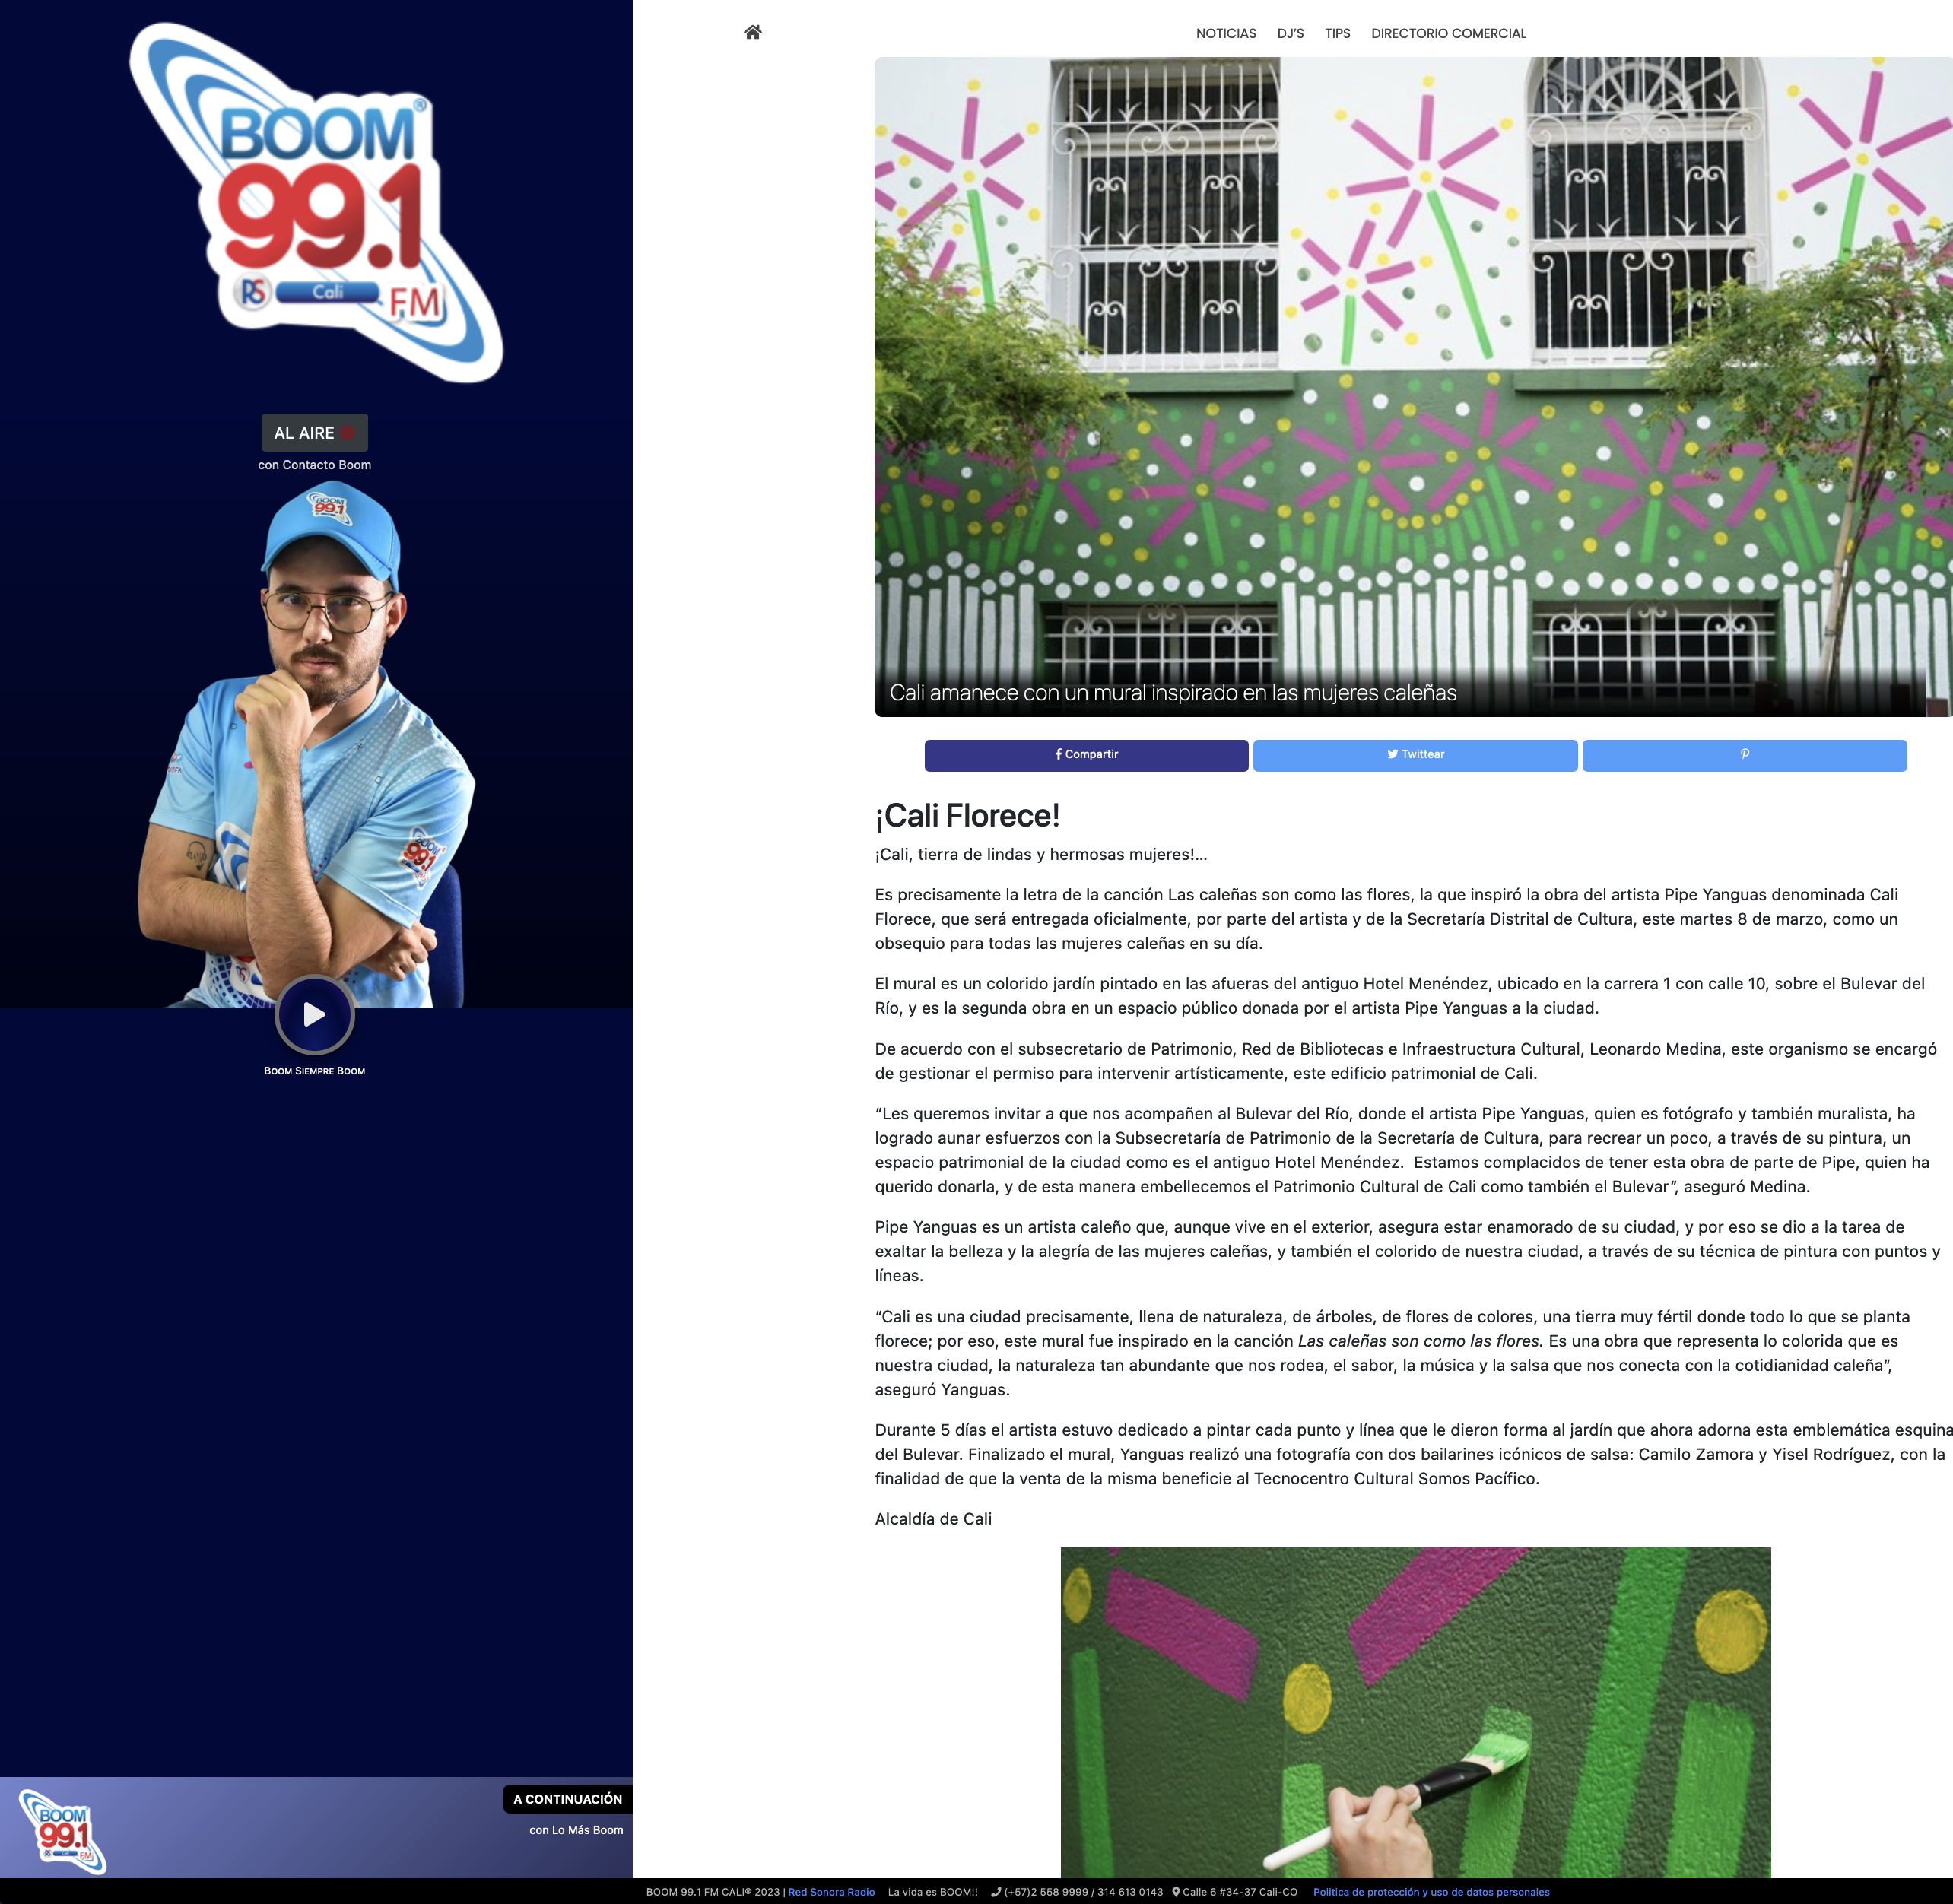Play the live radio stream

point(314,1015)
